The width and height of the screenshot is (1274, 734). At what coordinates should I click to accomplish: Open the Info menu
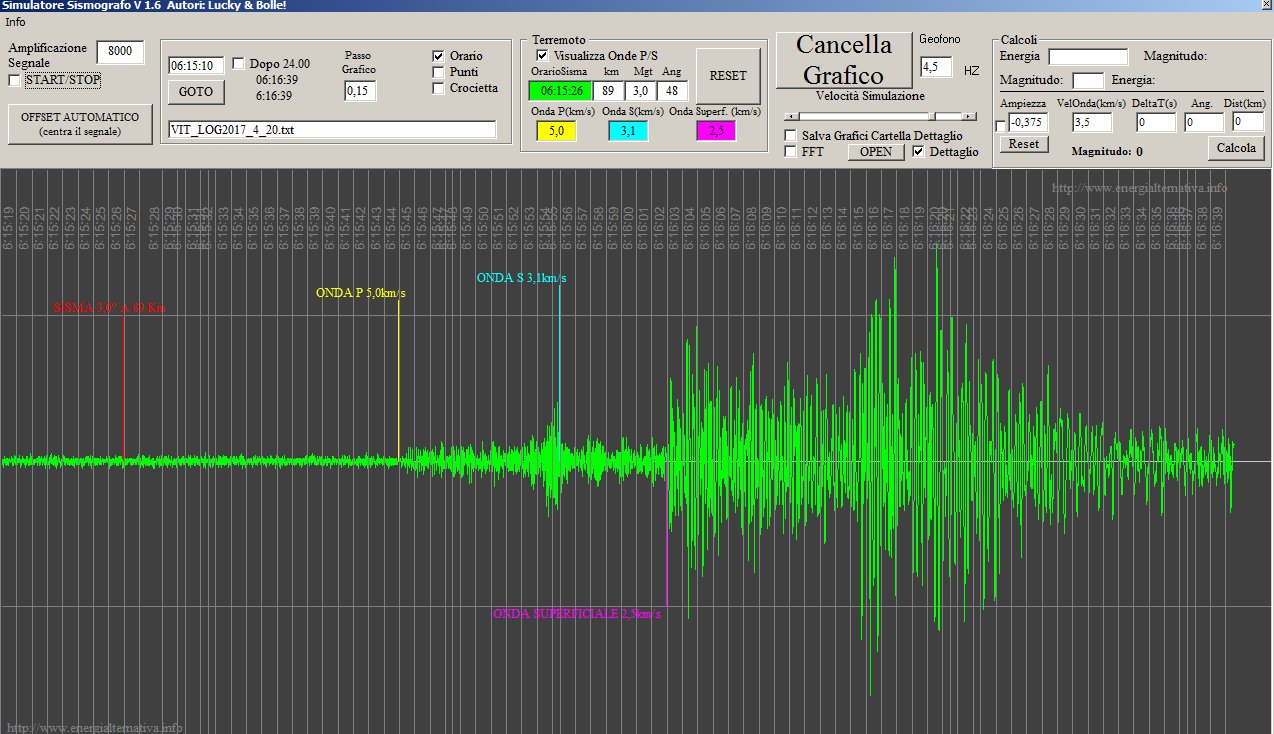click(x=17, y=22)
